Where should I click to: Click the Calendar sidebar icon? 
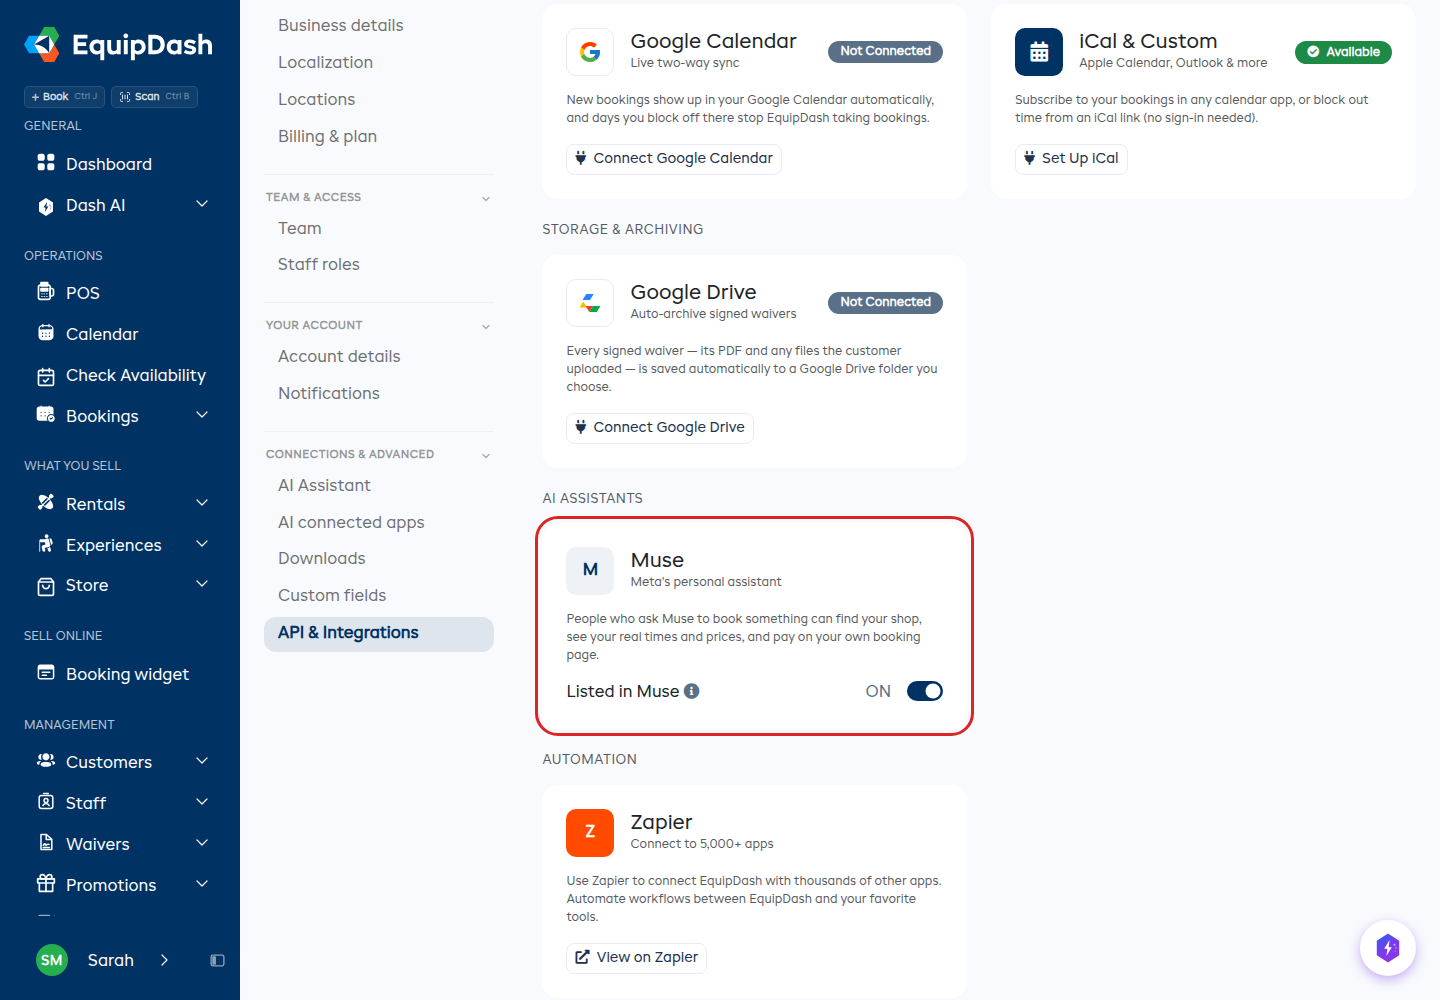coord(46,333)
